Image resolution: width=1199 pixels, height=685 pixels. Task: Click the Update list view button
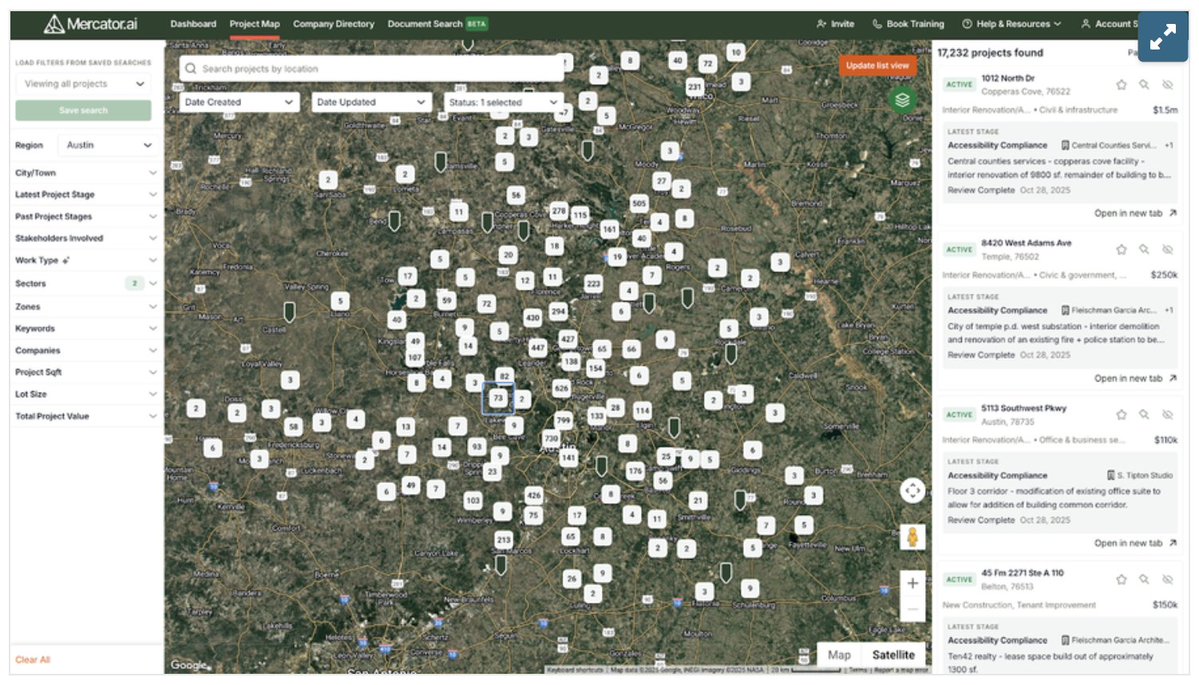point(876,65)
